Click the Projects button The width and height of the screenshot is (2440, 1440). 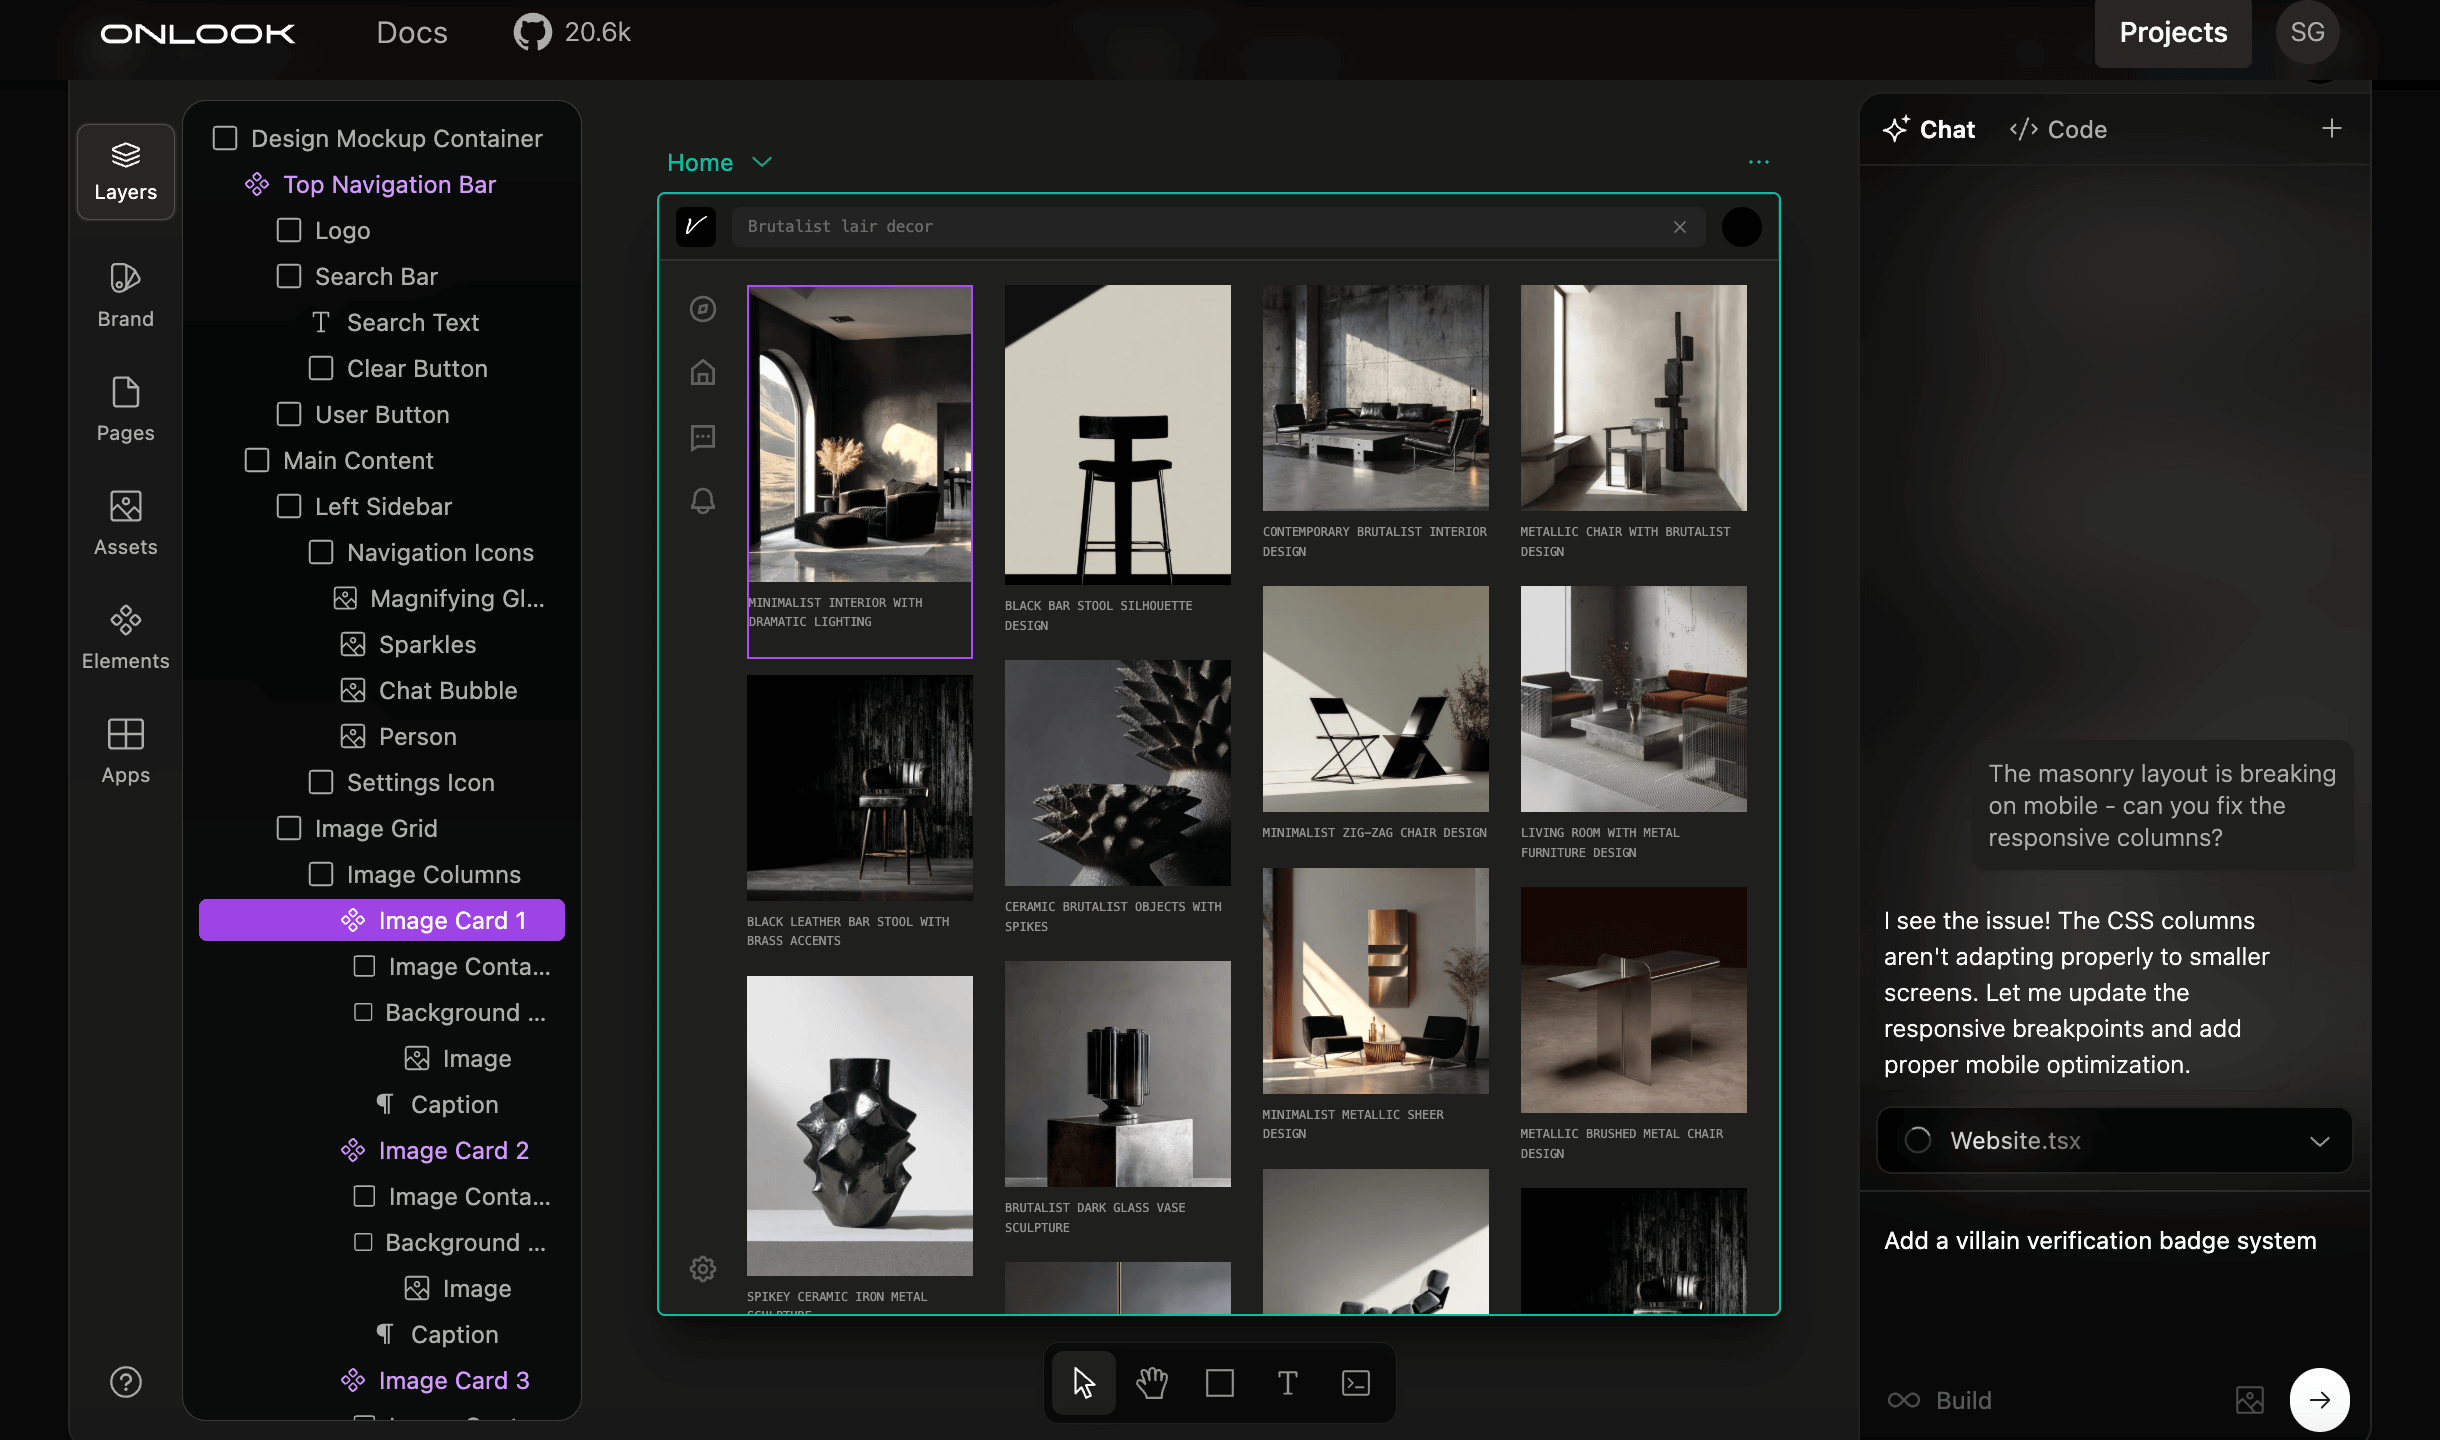tap(2172, 33)
